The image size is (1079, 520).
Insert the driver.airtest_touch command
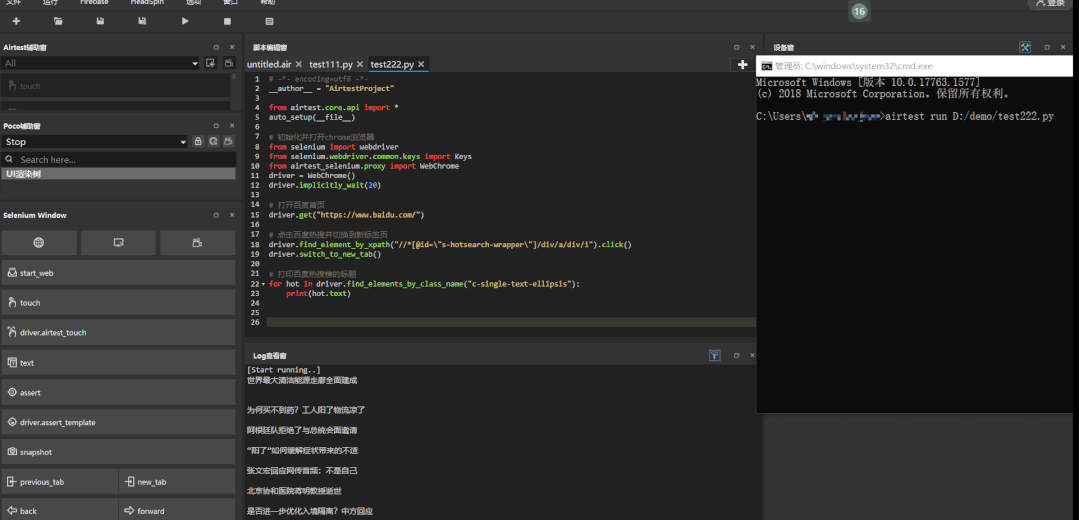pos(118,332)
